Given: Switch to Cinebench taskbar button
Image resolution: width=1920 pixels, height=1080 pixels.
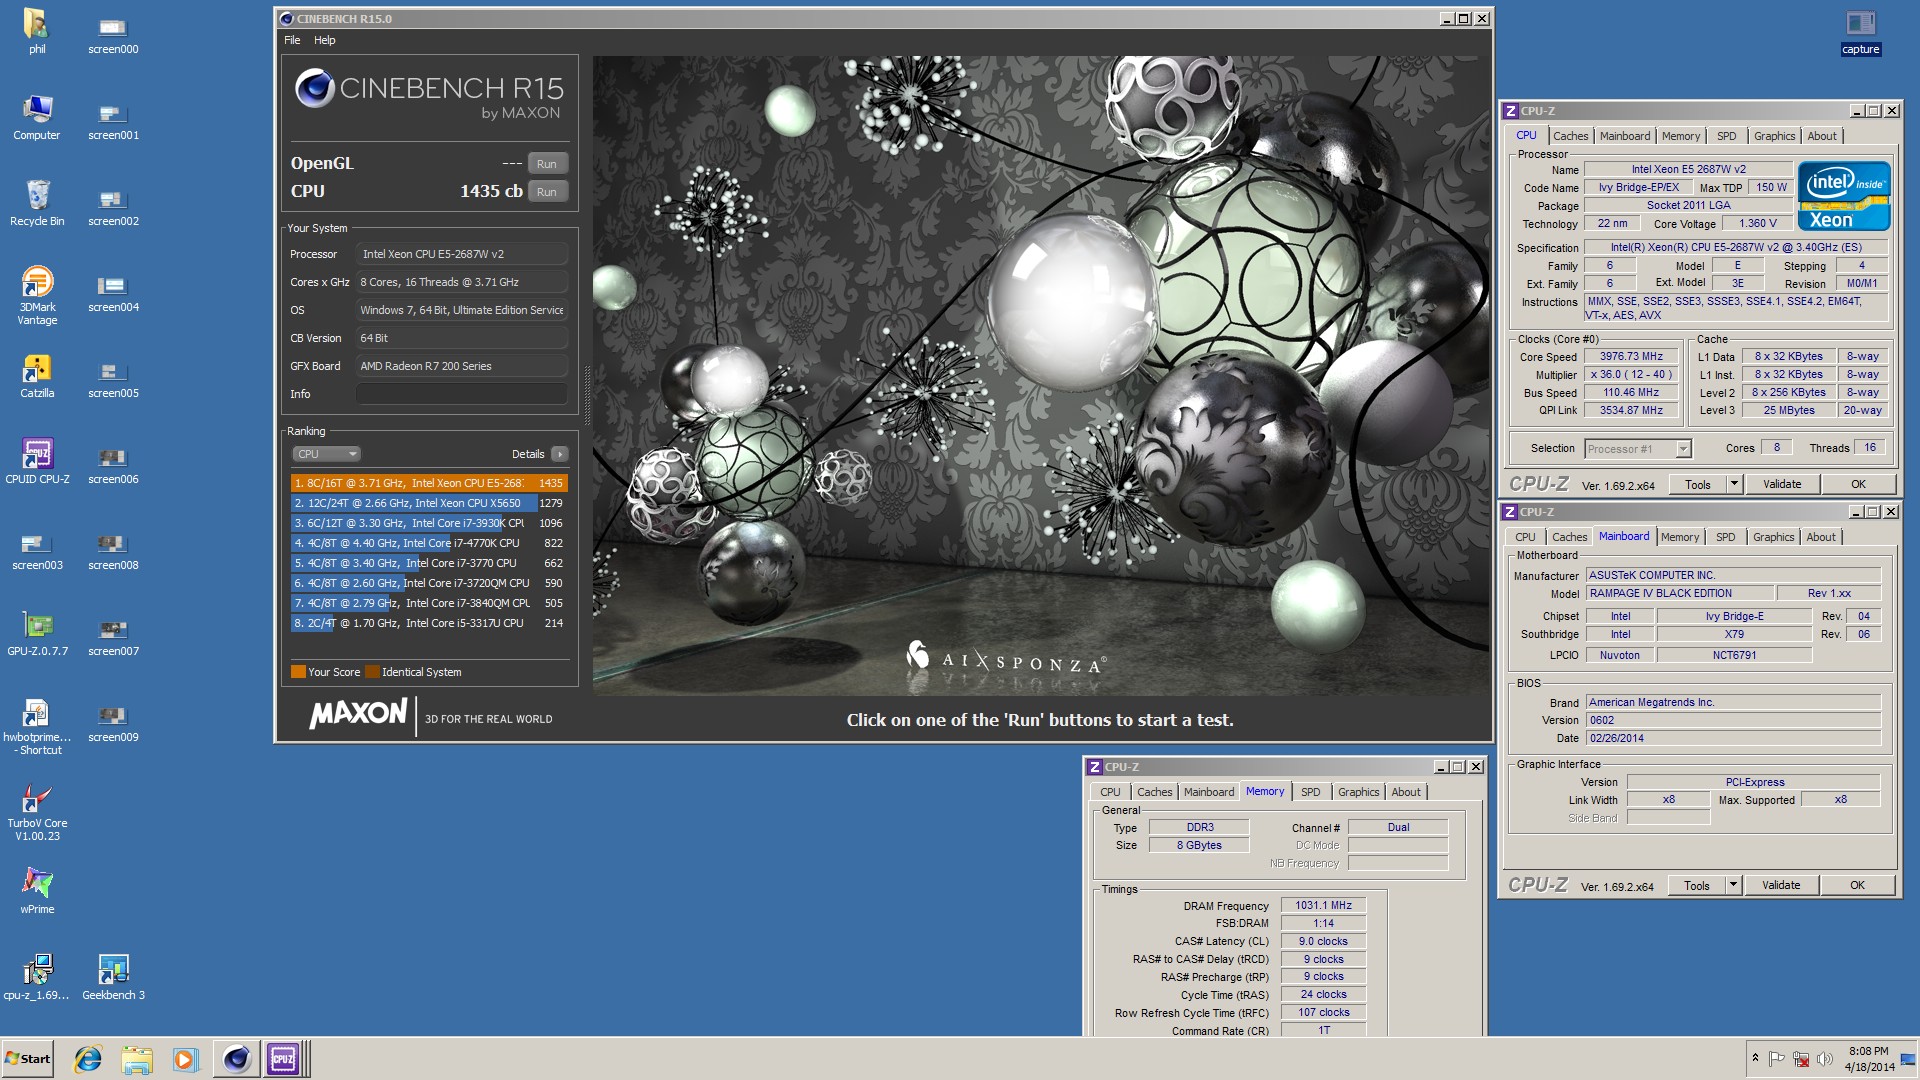Looking at the screenshot, I should coord(236,1059).
